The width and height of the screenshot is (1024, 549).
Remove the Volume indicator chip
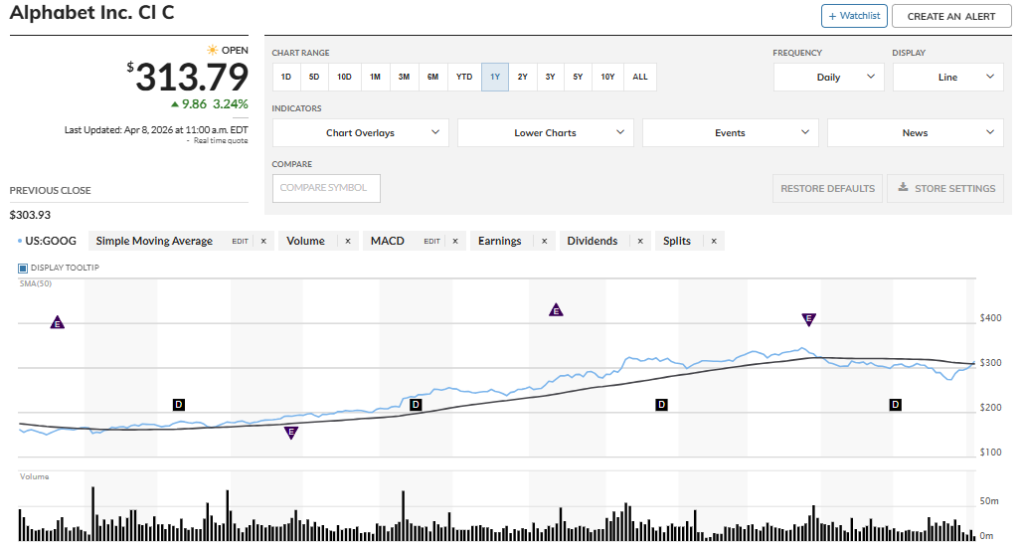[348, 241]
